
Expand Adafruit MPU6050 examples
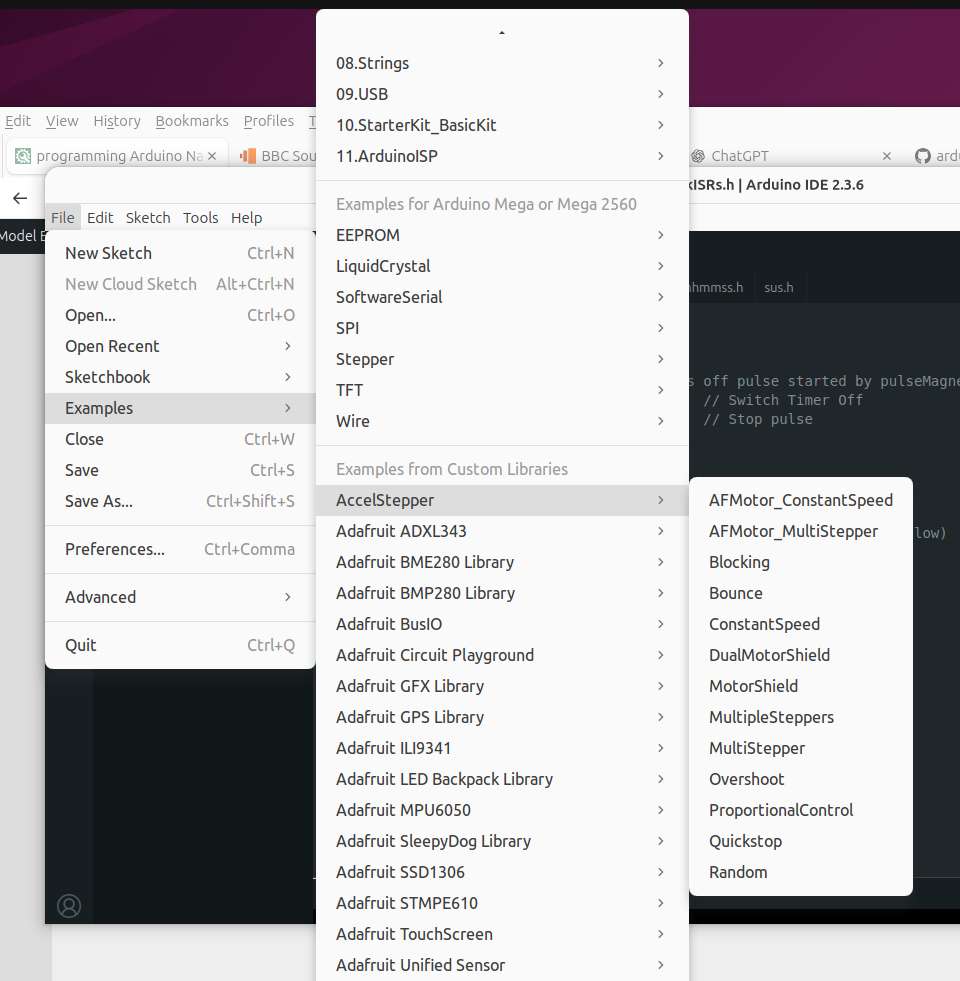coord(502,810)
